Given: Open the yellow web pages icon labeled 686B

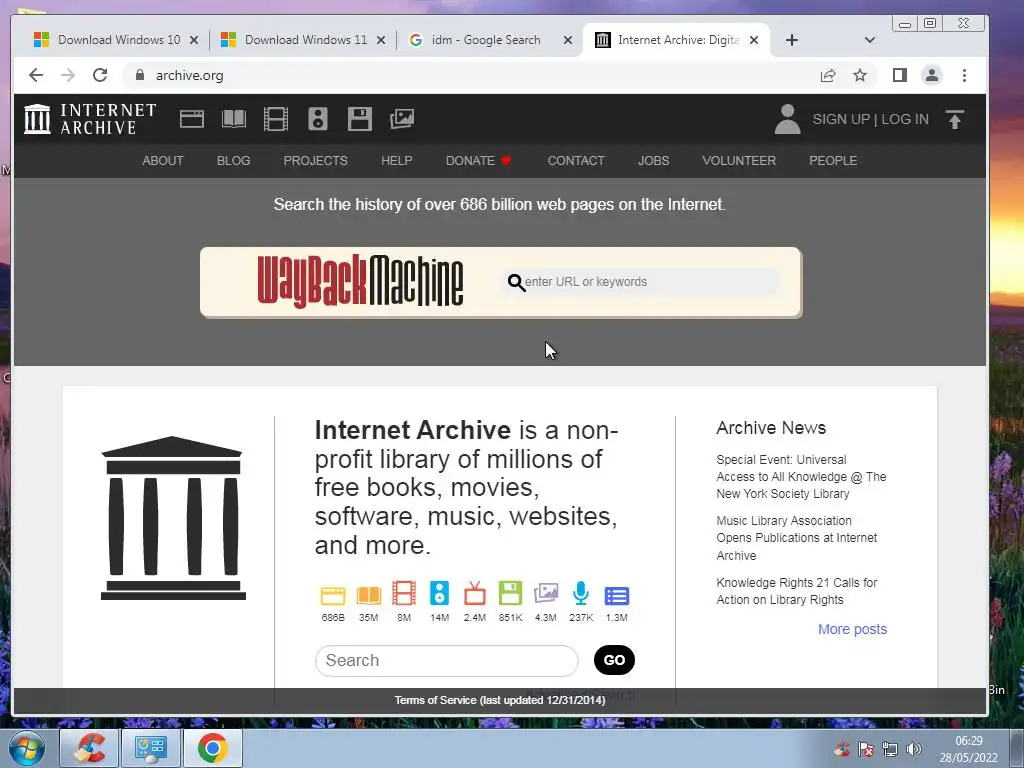Looking at the screenshot, I should [x=332, y=595].
